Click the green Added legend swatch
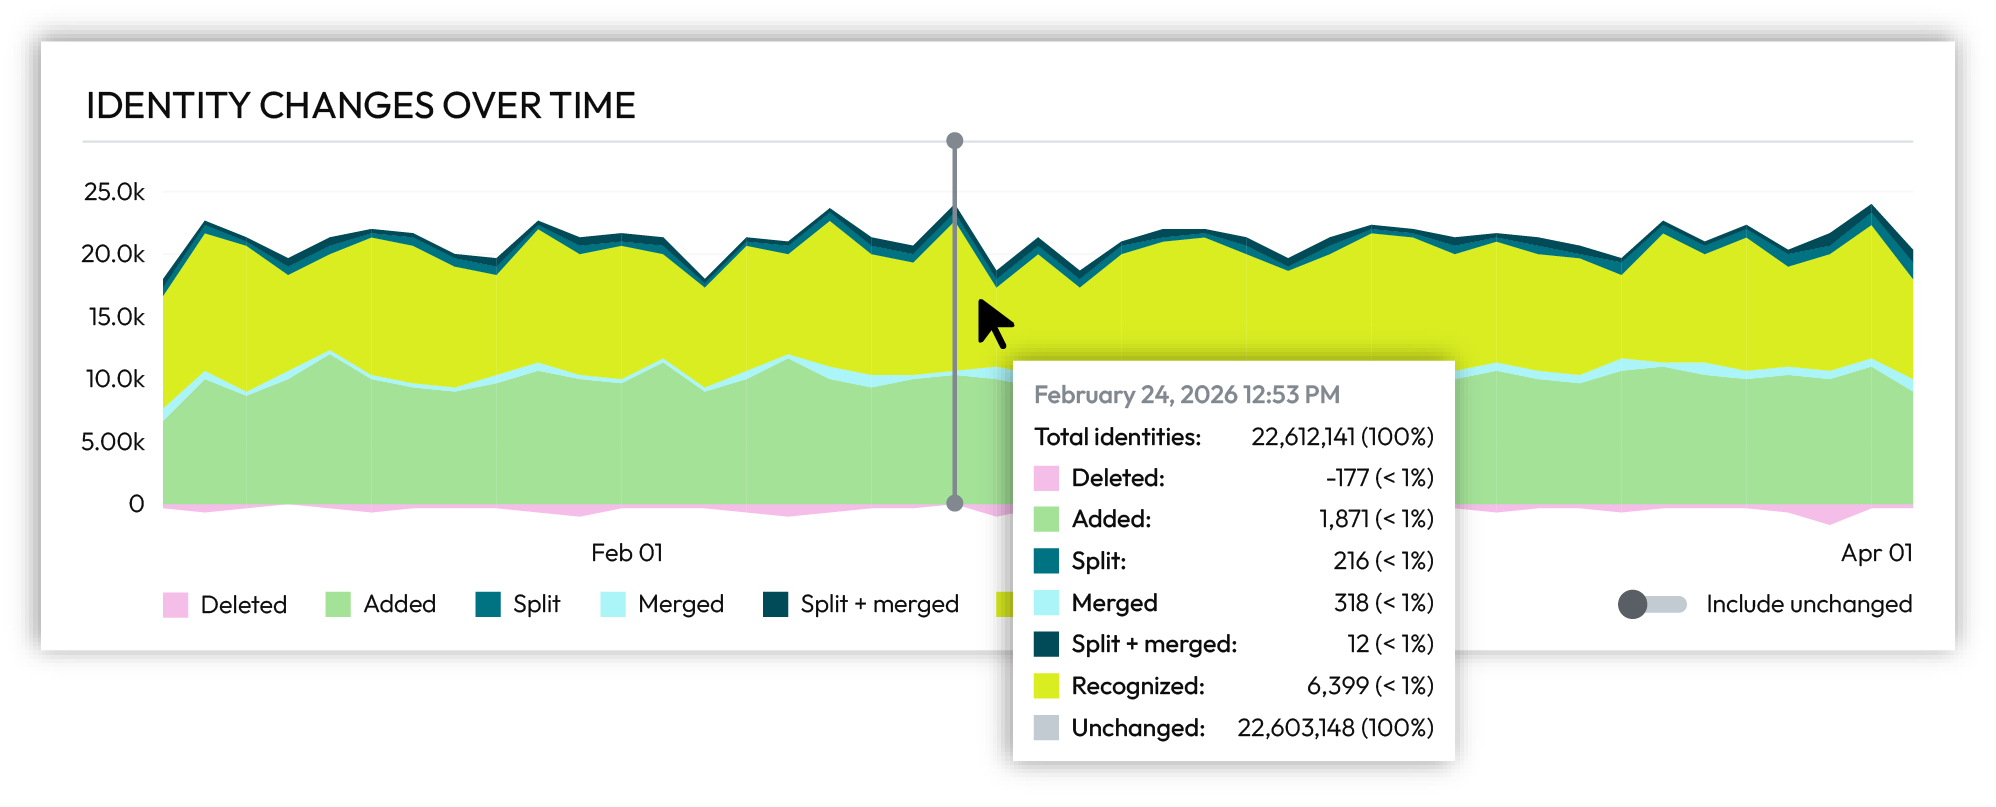 pyautogui.click(x=338, y=604)
